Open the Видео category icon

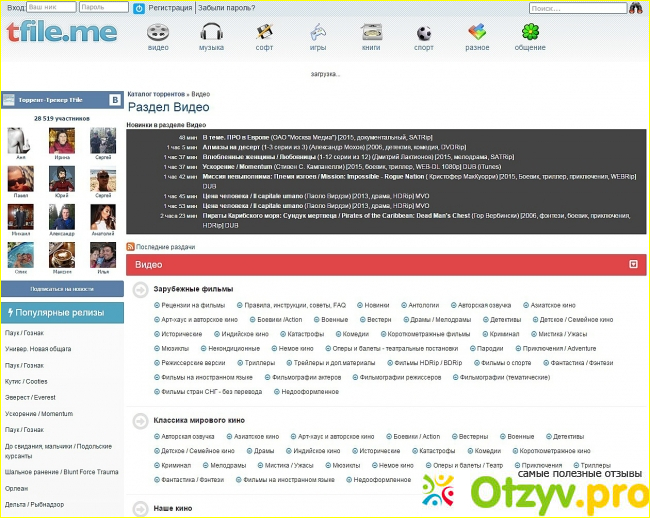point(158,32)
